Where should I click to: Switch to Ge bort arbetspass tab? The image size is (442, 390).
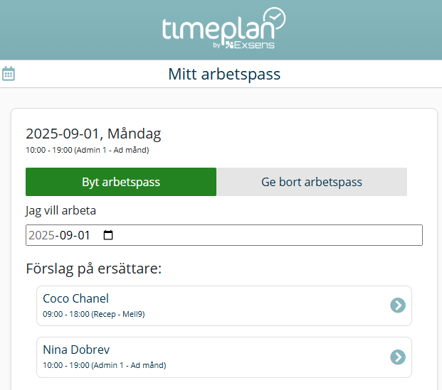(312, 182)
